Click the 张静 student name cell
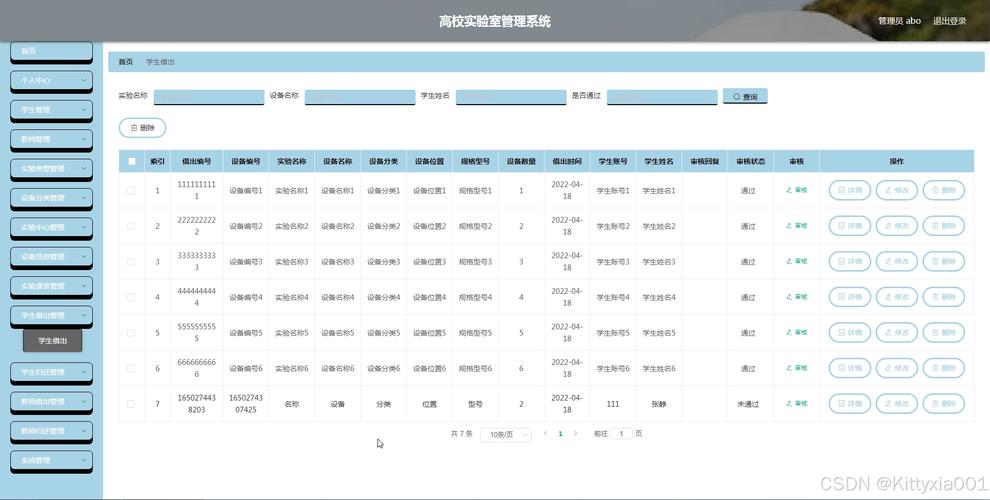 click(x=659, y=404)
